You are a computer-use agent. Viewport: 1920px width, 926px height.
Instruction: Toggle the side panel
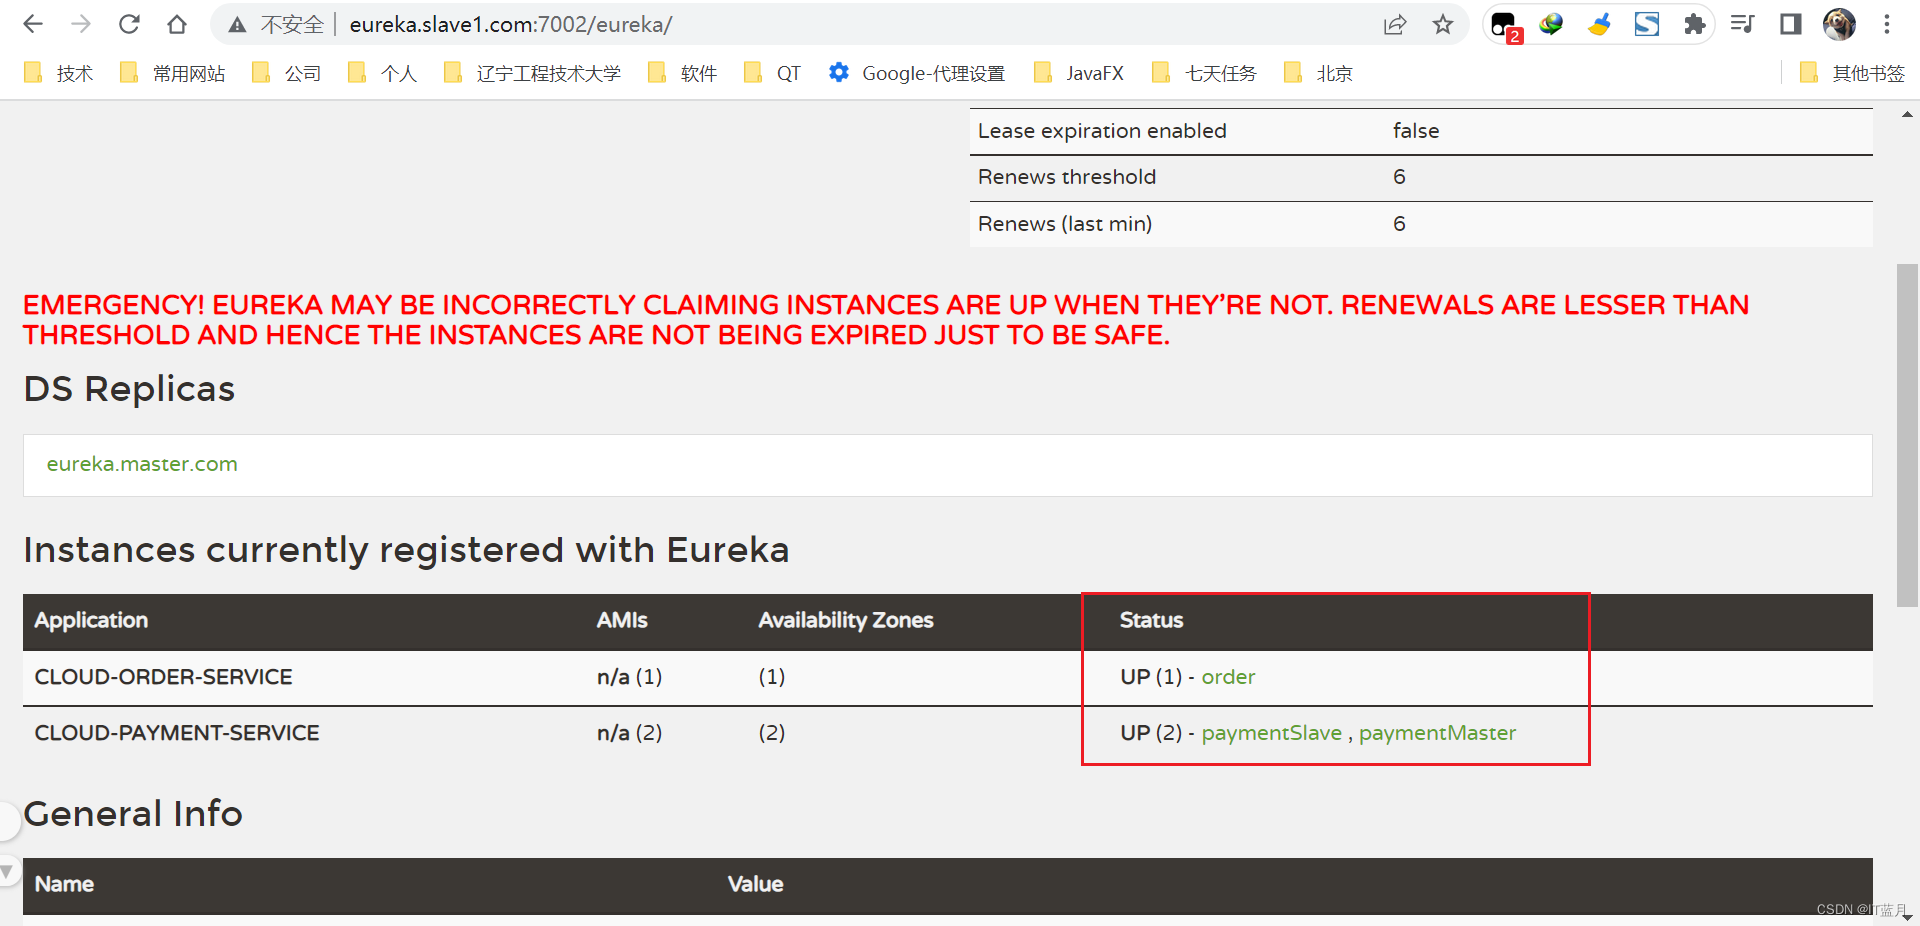pos(1790,24)
